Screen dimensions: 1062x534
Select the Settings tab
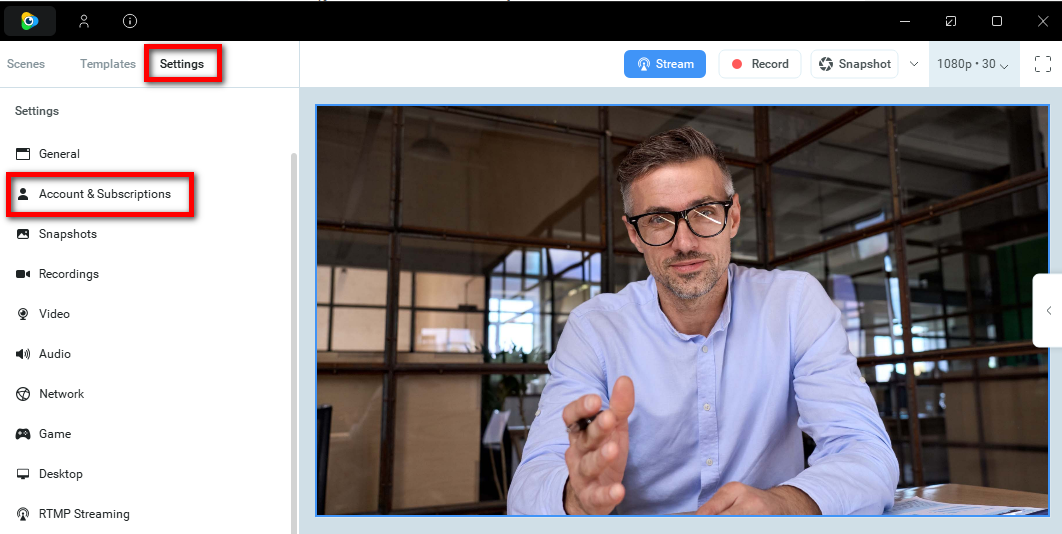(182, 64)
